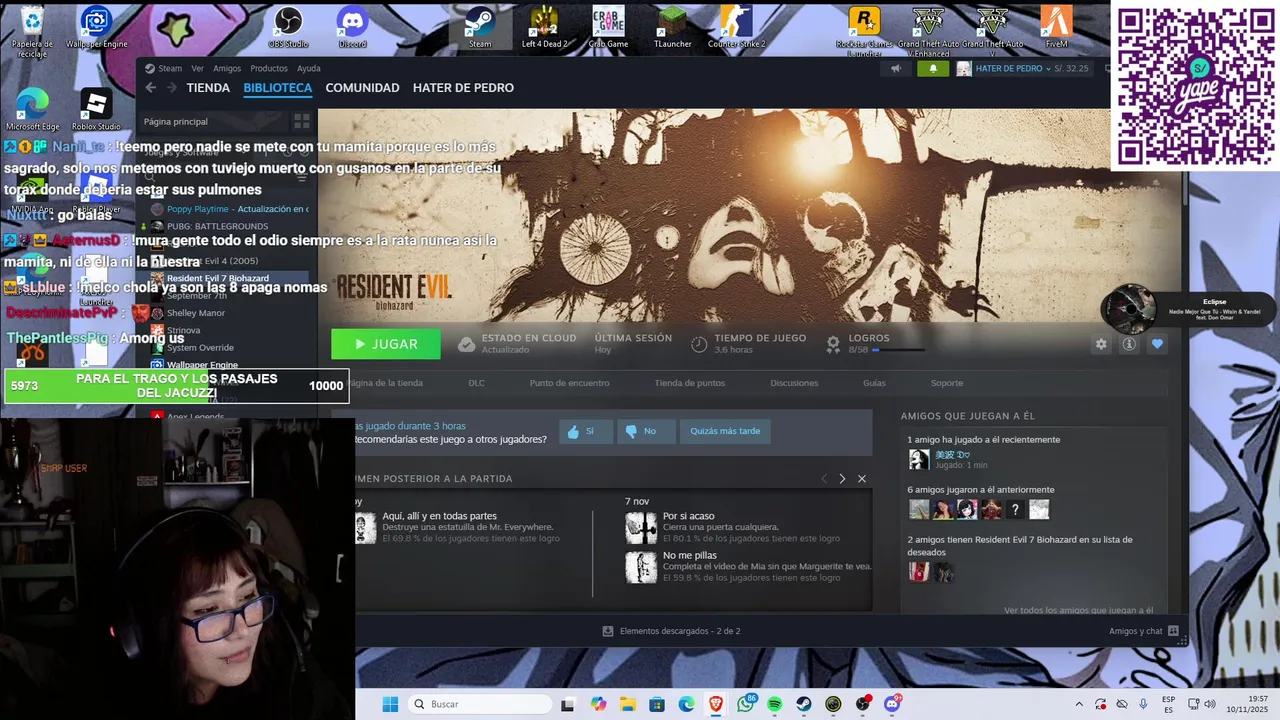Open the Discusiones tab
The height and width of the screenshot is (720, 1280).
tap(794, 383)
